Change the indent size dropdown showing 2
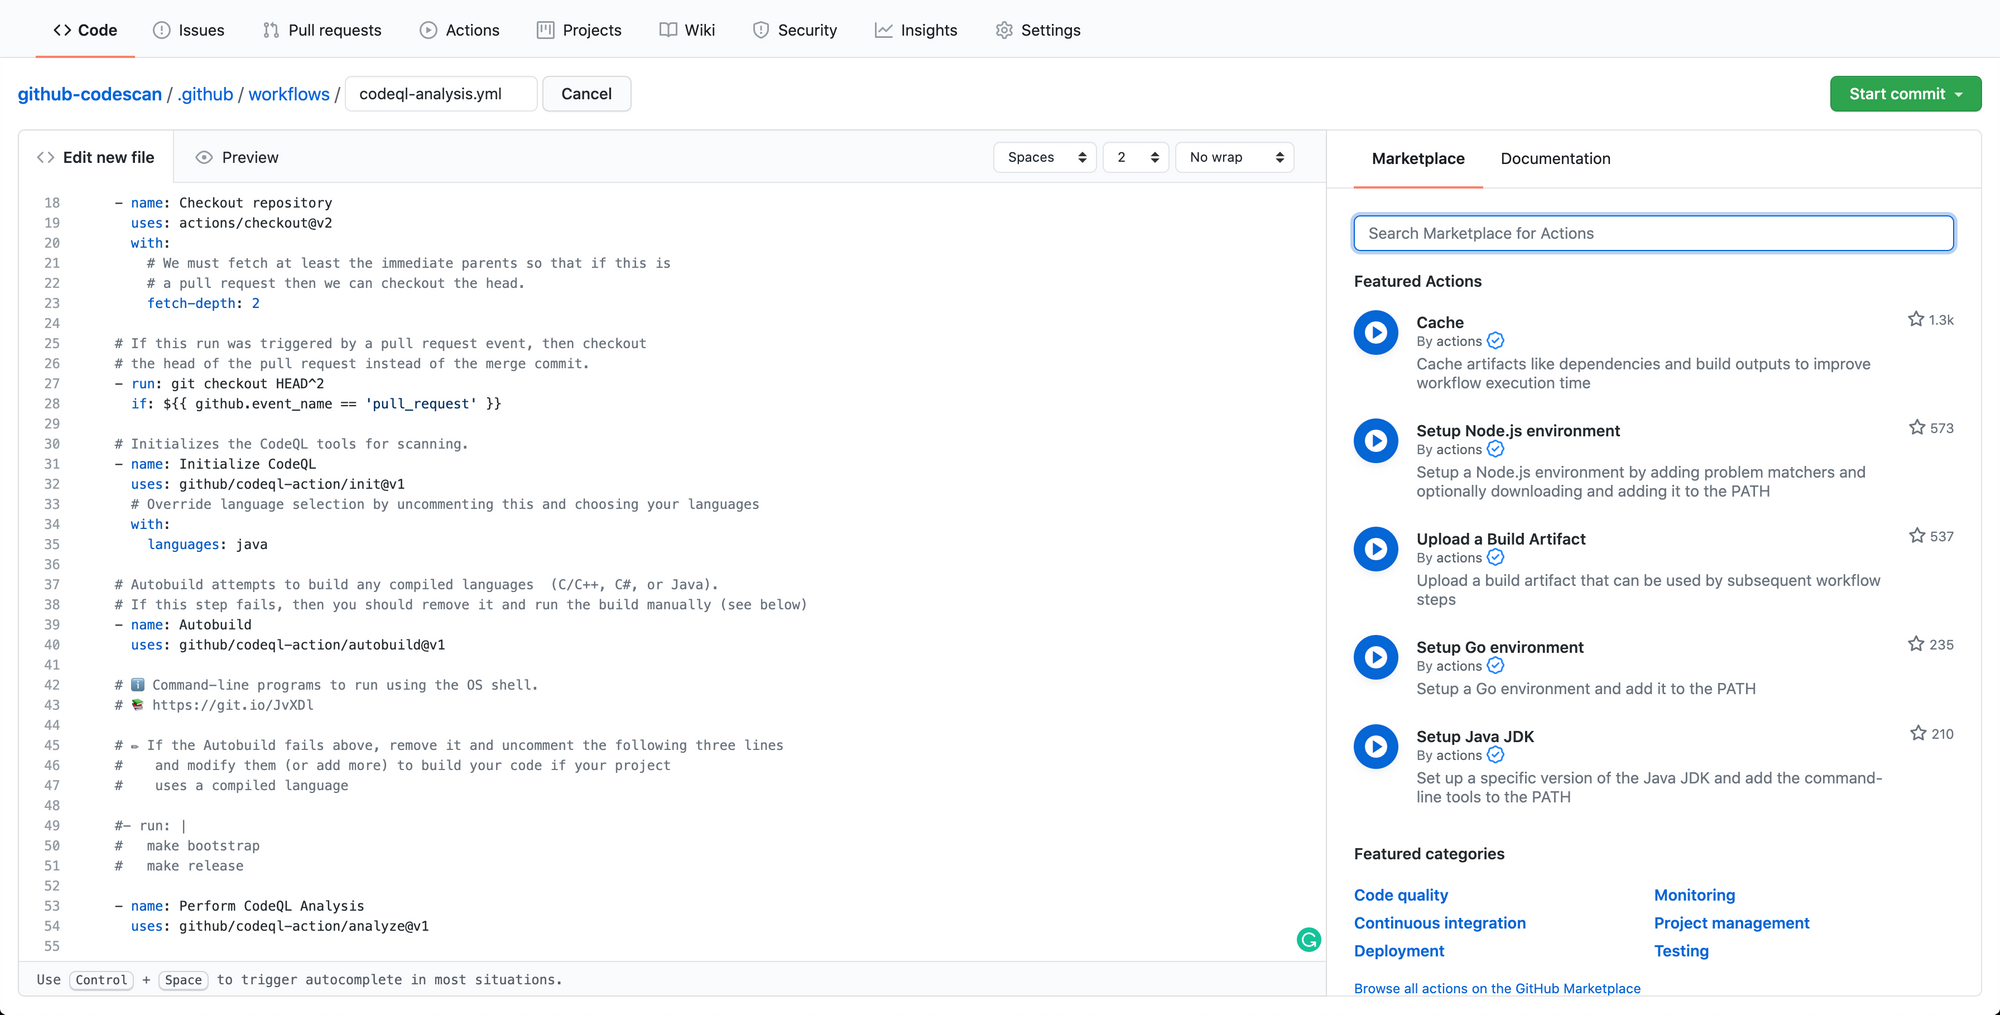 [x=1136, y=157]
